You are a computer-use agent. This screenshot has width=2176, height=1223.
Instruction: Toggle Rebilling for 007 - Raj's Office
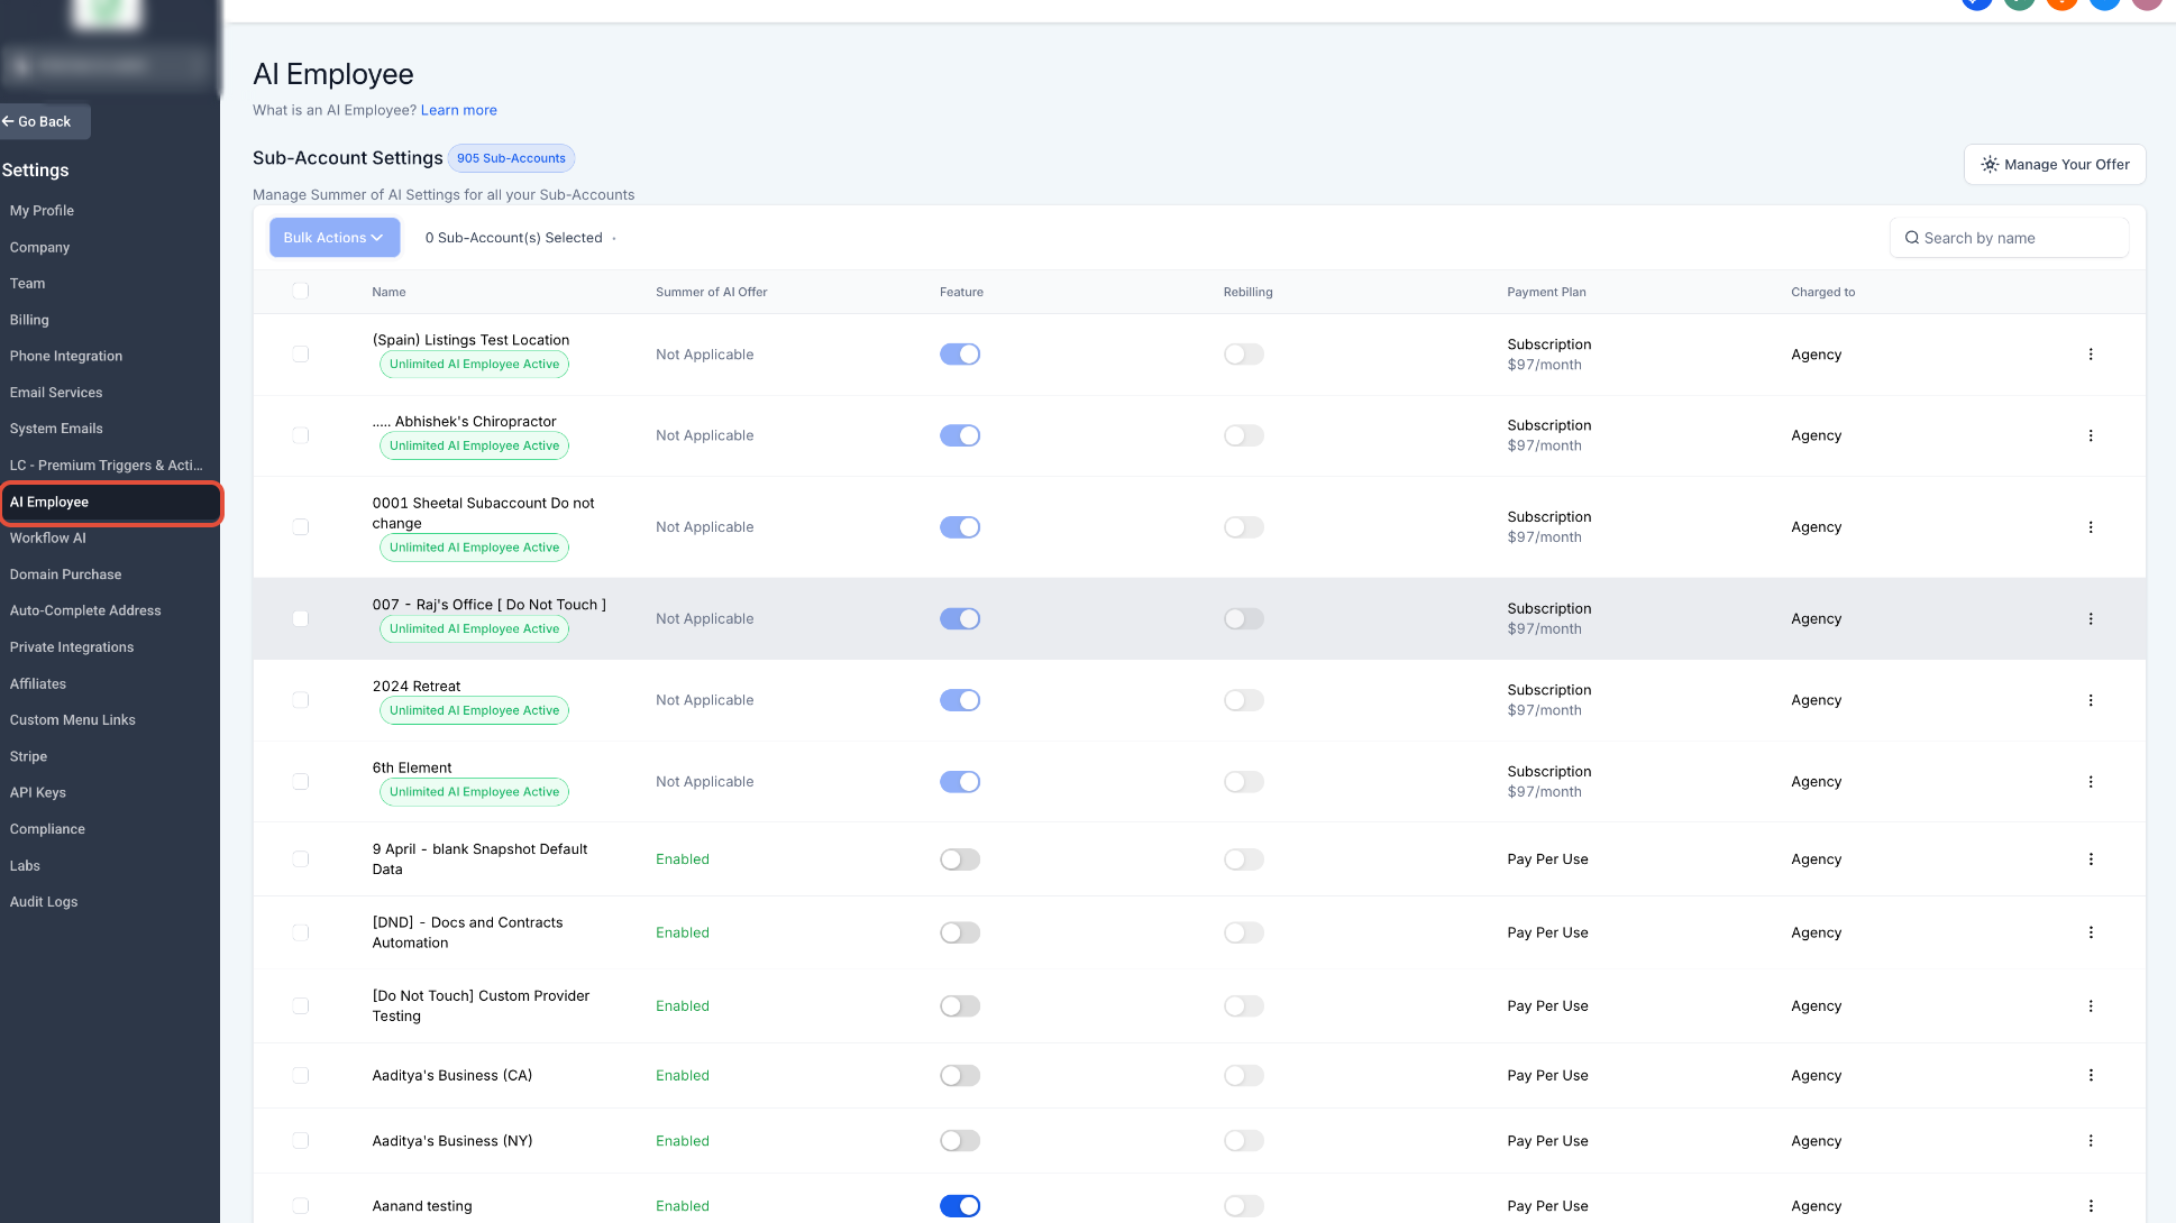coord(1243,619)
